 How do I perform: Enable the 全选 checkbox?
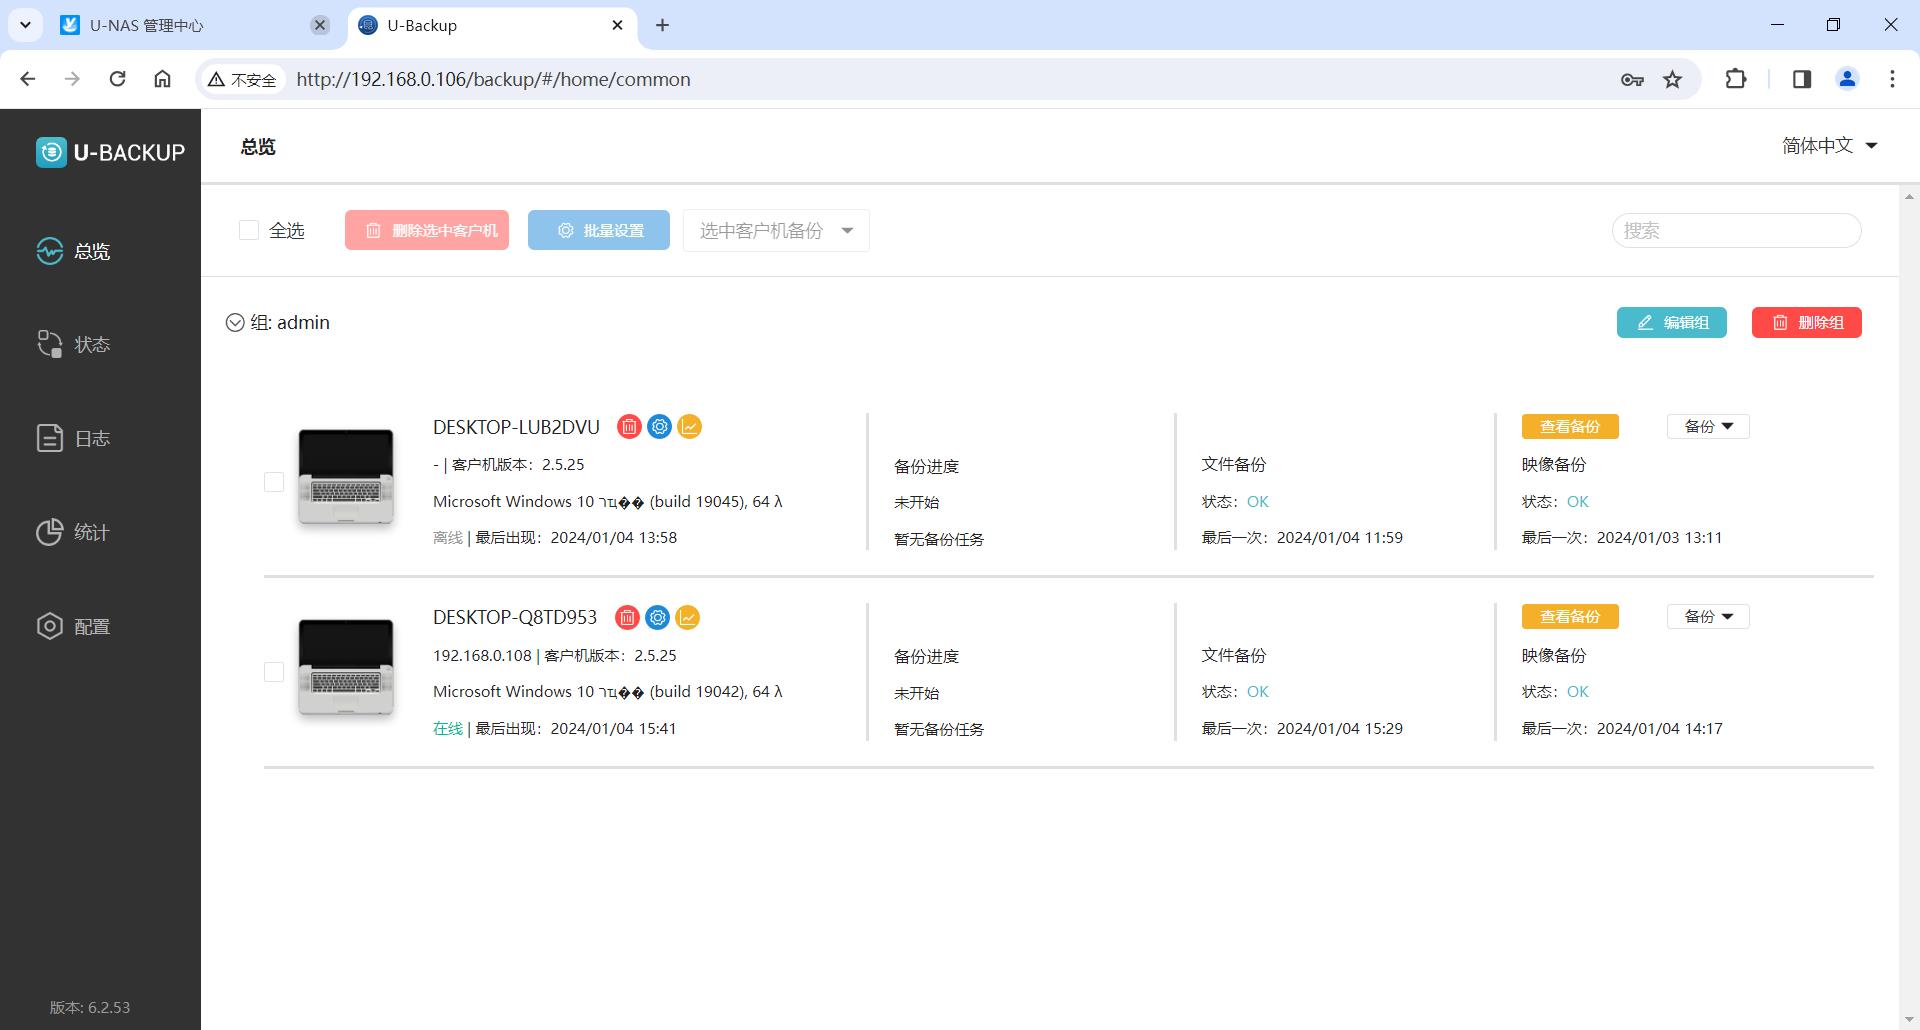tap(249, 230)
